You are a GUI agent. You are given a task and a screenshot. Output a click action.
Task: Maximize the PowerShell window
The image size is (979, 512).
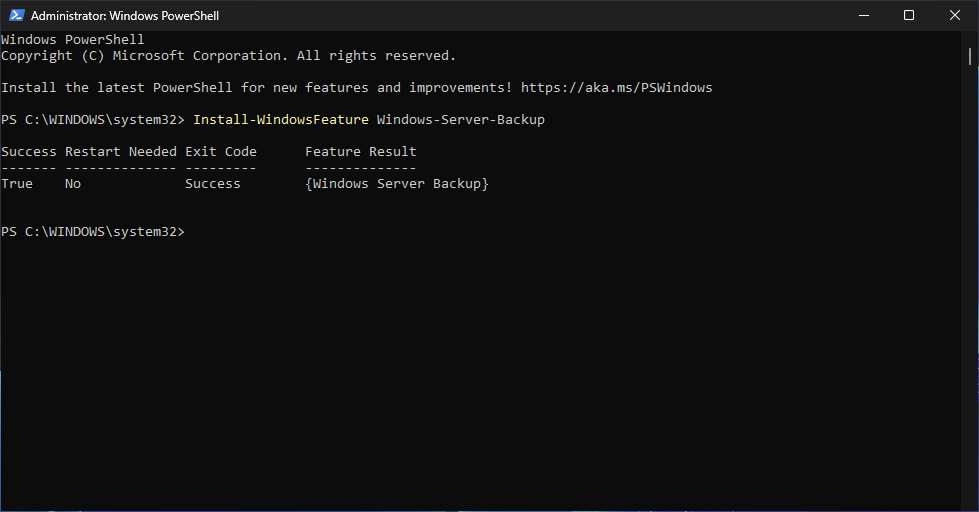coord(909,15)
